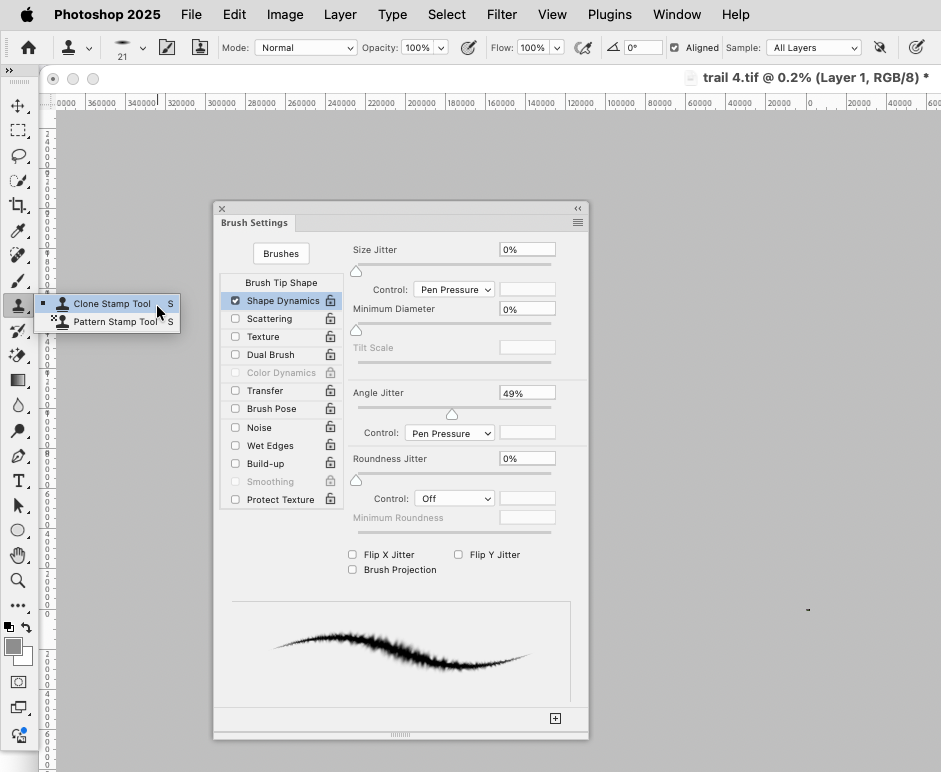Enable Wet Edges checkbox

pos(235,446)
